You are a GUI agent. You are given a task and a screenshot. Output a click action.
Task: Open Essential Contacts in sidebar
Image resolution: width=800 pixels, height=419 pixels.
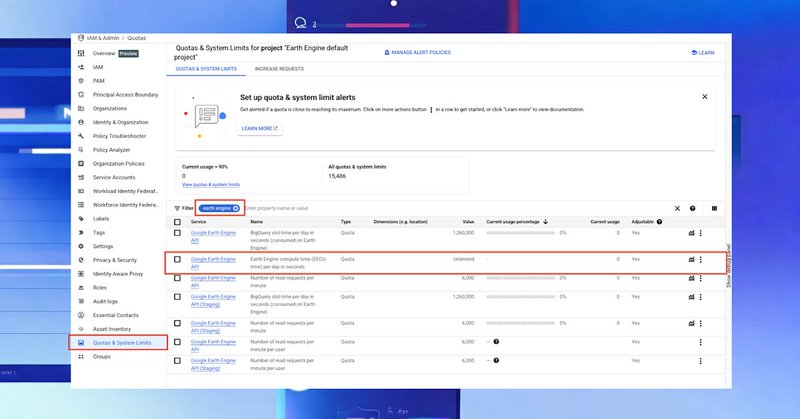coord(115,315)
